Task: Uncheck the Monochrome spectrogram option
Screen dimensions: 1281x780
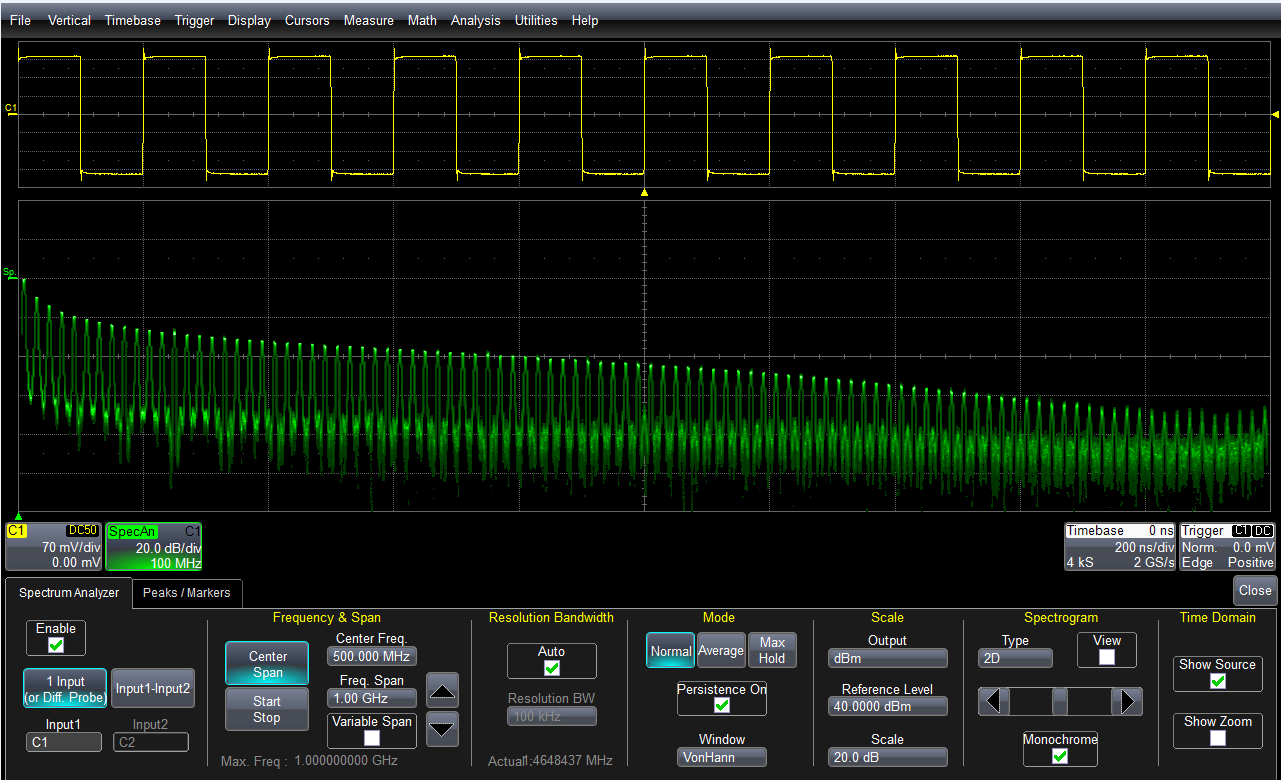Action: coord(1060,758)
